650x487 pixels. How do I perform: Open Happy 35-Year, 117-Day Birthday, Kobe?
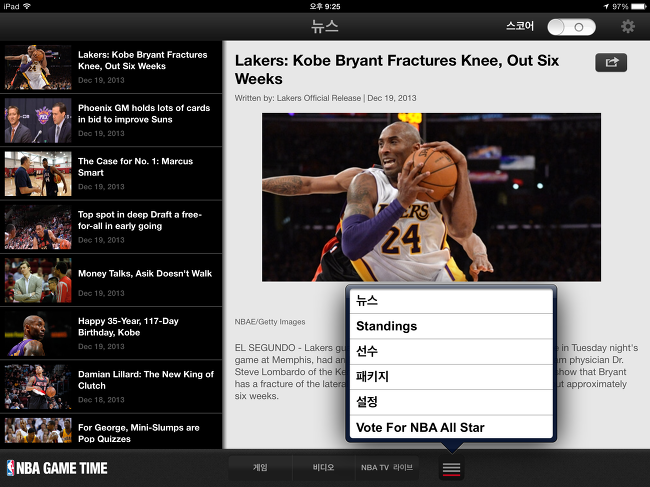111,333
